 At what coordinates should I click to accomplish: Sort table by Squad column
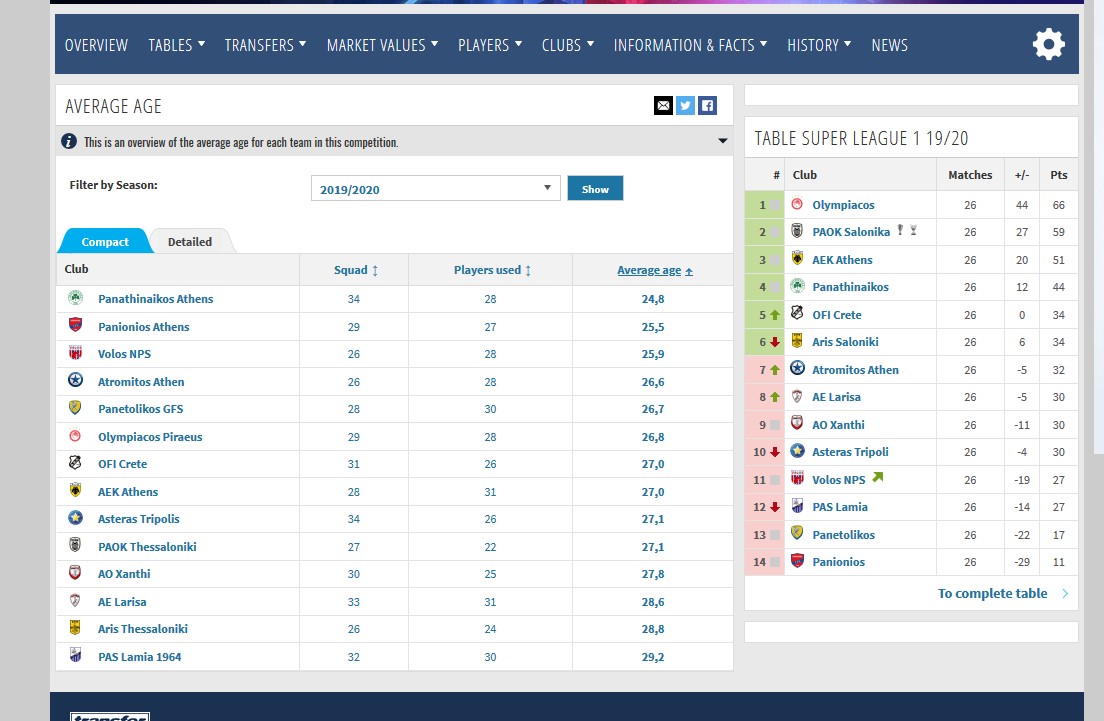[x=356, y=270]
